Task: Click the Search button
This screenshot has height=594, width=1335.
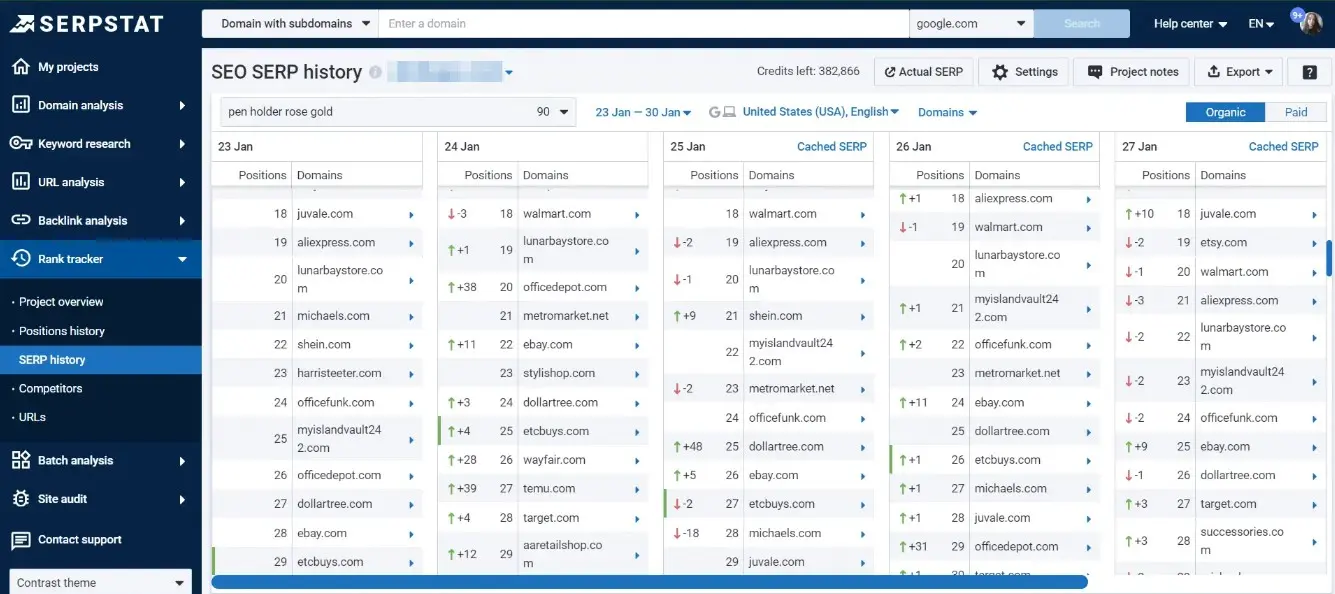Action: (1082, 23)
